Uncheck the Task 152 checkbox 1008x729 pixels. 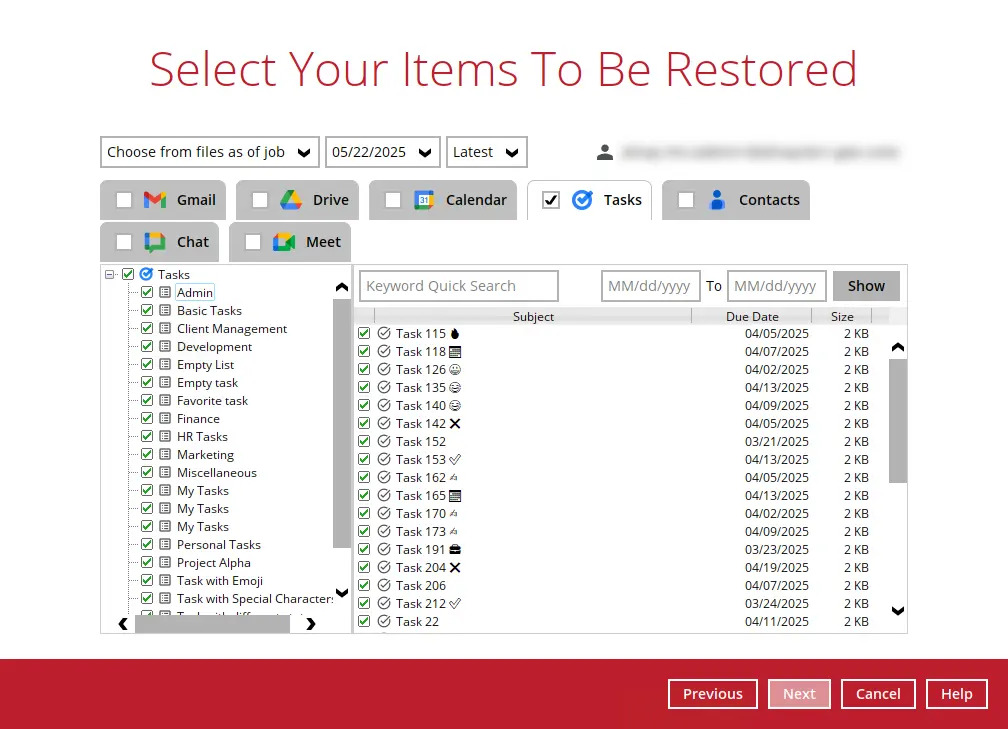(x=364, y=441)
